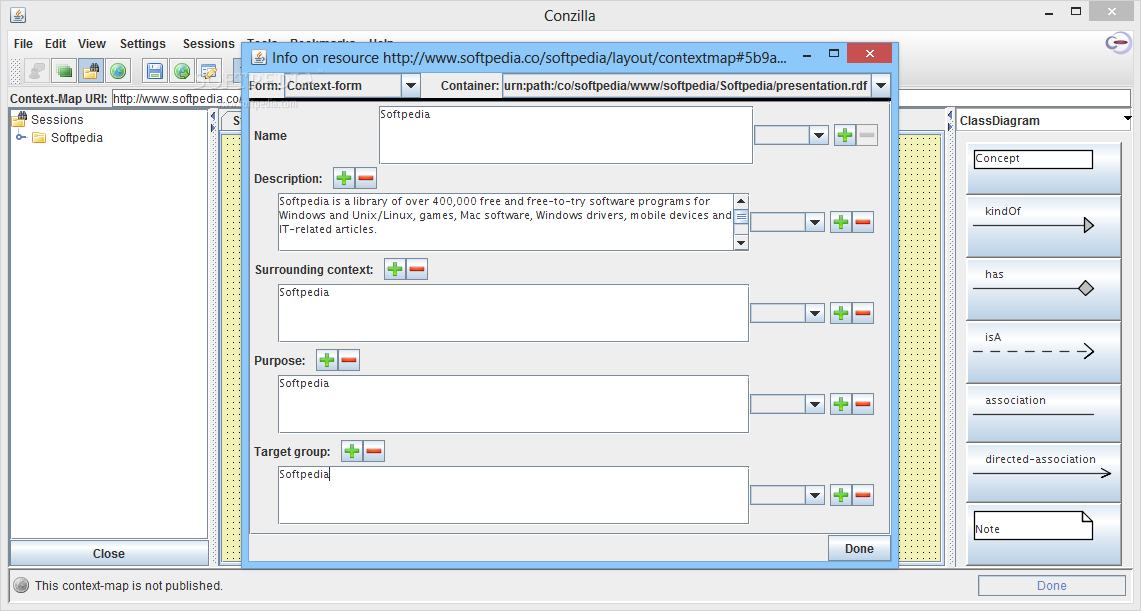Open the Form combo box showing Context-form

tap(352, 86)
